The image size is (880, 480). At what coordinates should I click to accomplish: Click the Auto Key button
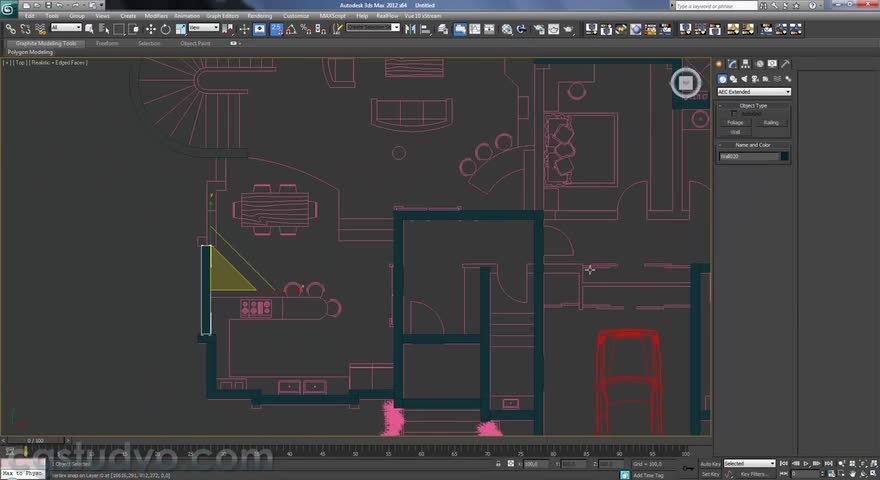pos(710,464)
